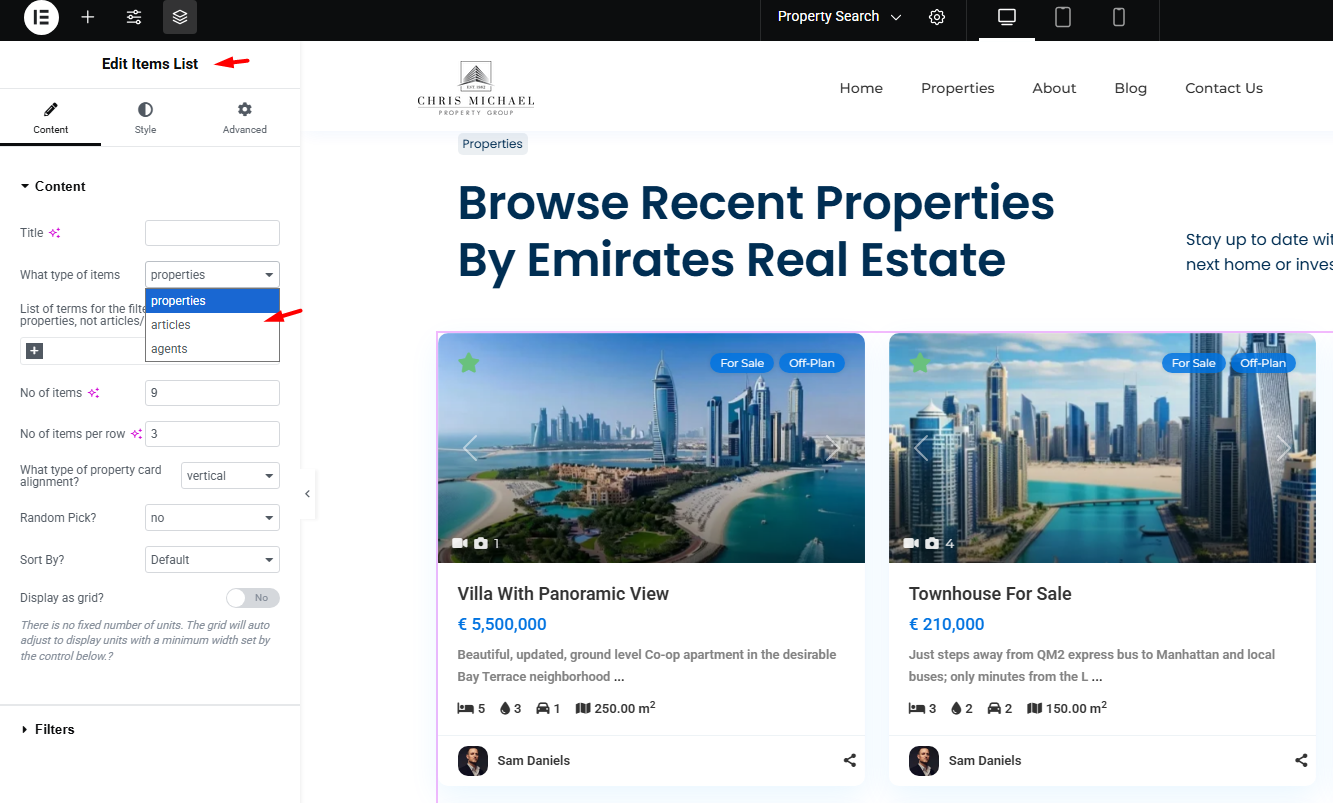This screenshot has height=803, width=1333.
Task: Toggle the Display as grid switch
Action: 253,598
